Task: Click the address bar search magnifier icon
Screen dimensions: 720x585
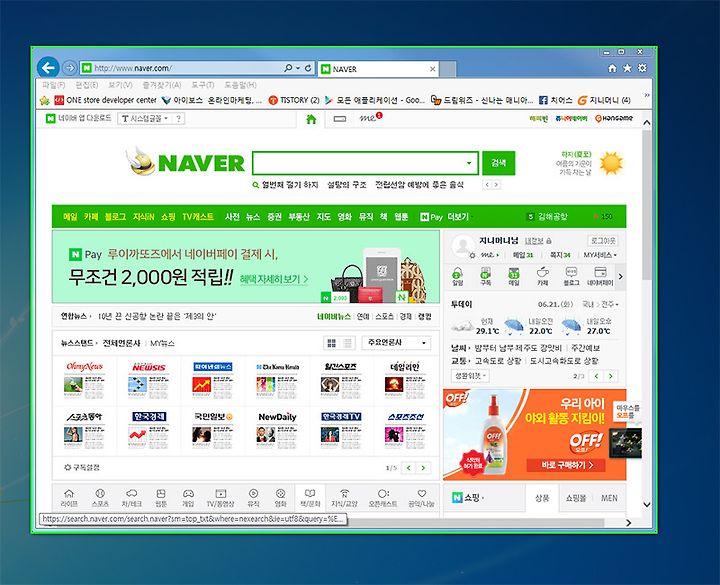Action: (288, 68)
